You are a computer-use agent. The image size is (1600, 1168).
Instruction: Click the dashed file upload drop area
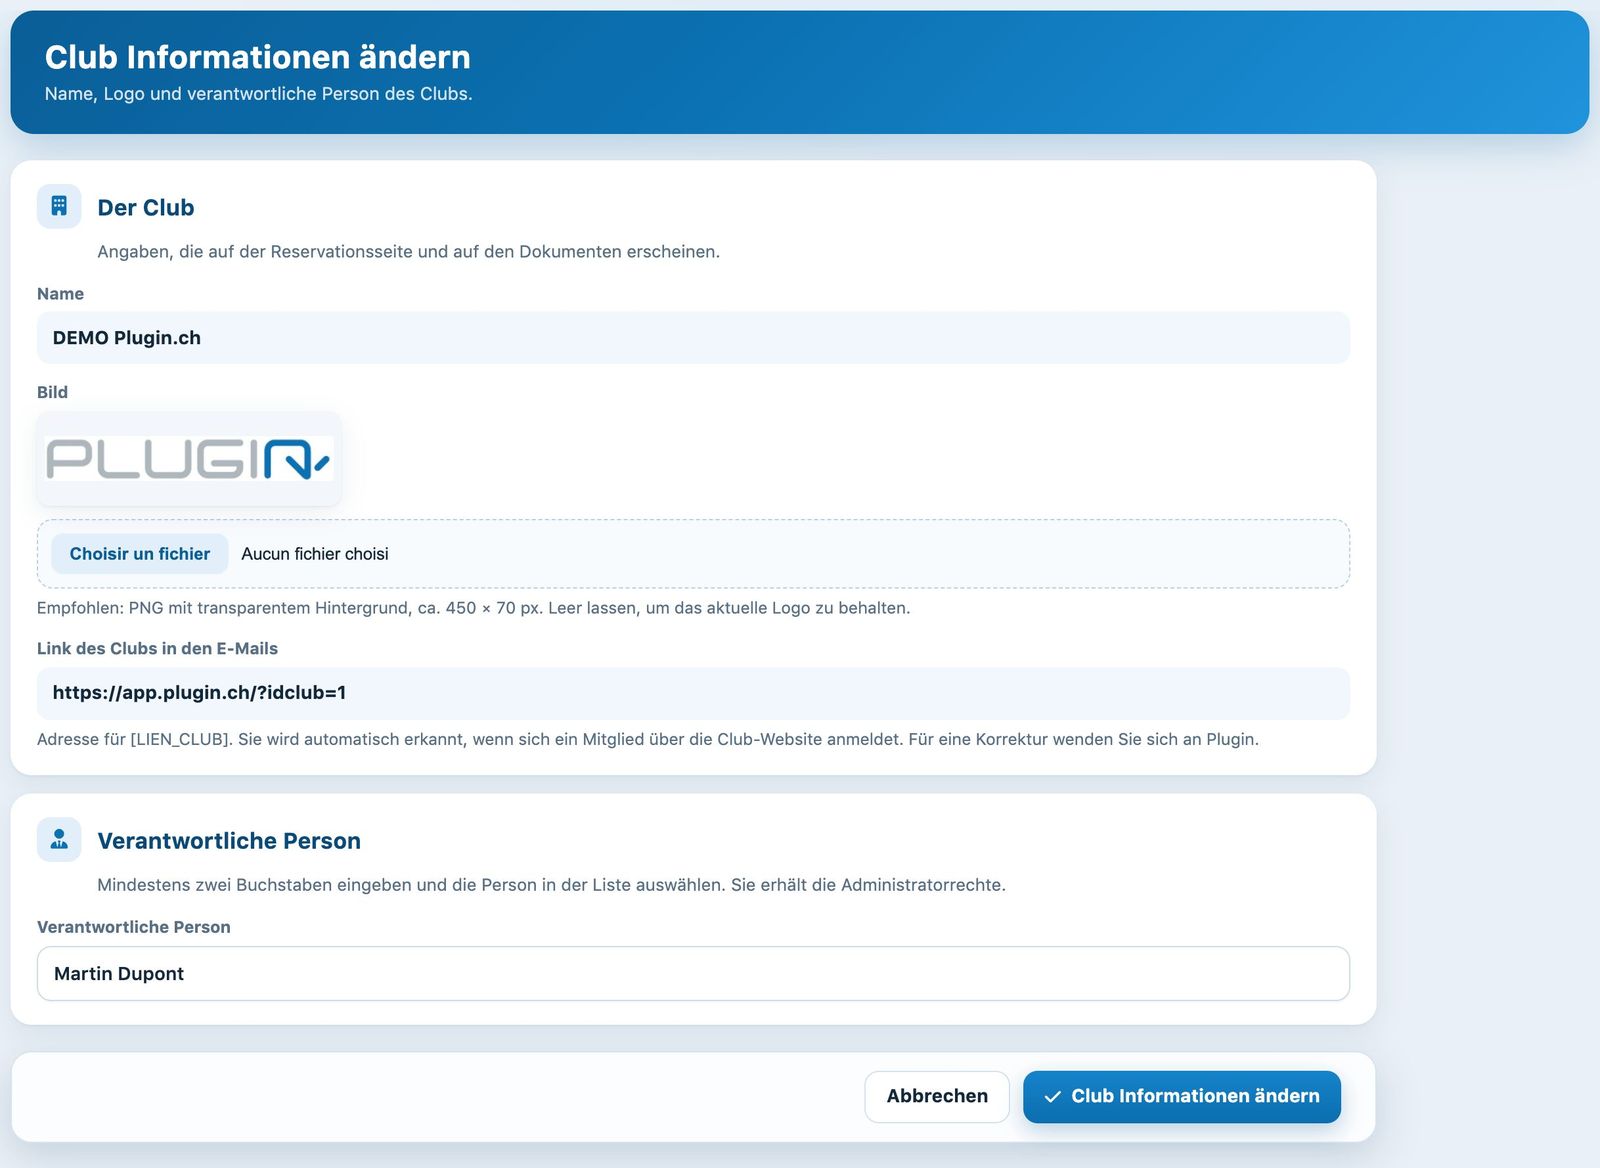tap(693, 554)
